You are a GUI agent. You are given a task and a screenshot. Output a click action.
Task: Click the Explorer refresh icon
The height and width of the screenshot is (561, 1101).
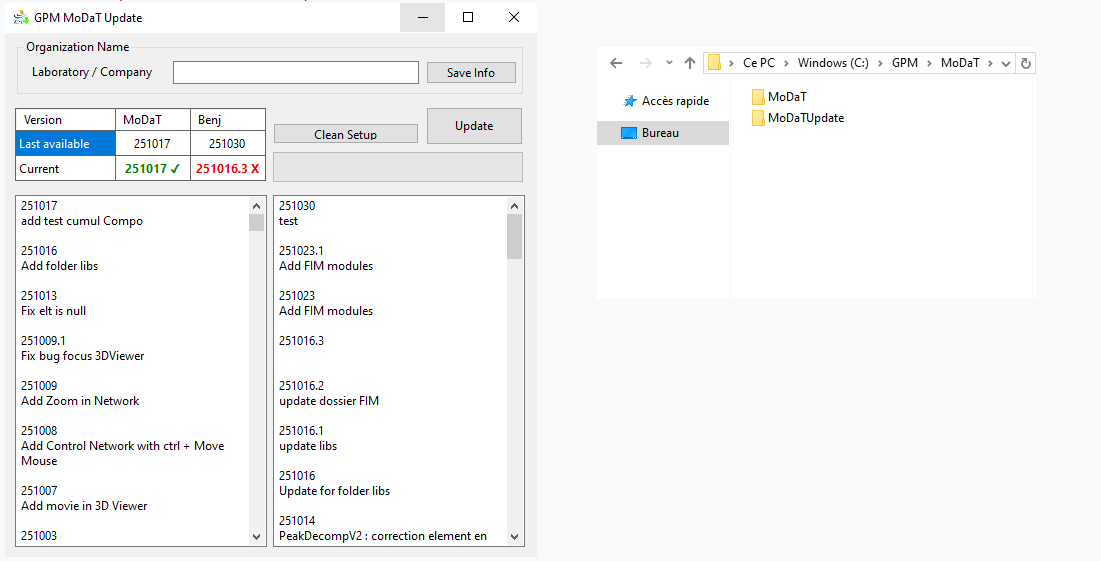[1026, 63]
